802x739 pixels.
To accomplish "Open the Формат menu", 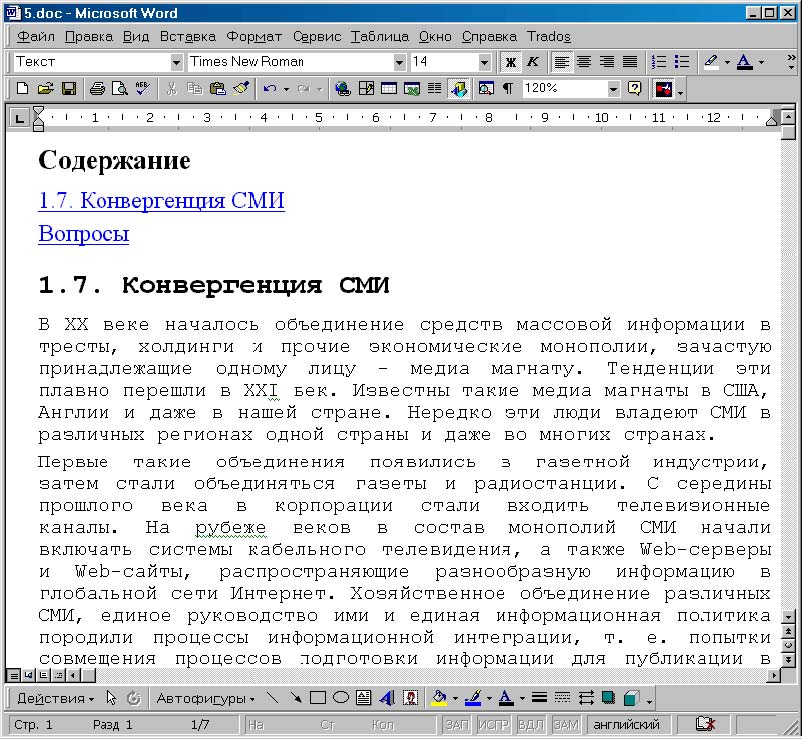I will (x=254, y=36).
